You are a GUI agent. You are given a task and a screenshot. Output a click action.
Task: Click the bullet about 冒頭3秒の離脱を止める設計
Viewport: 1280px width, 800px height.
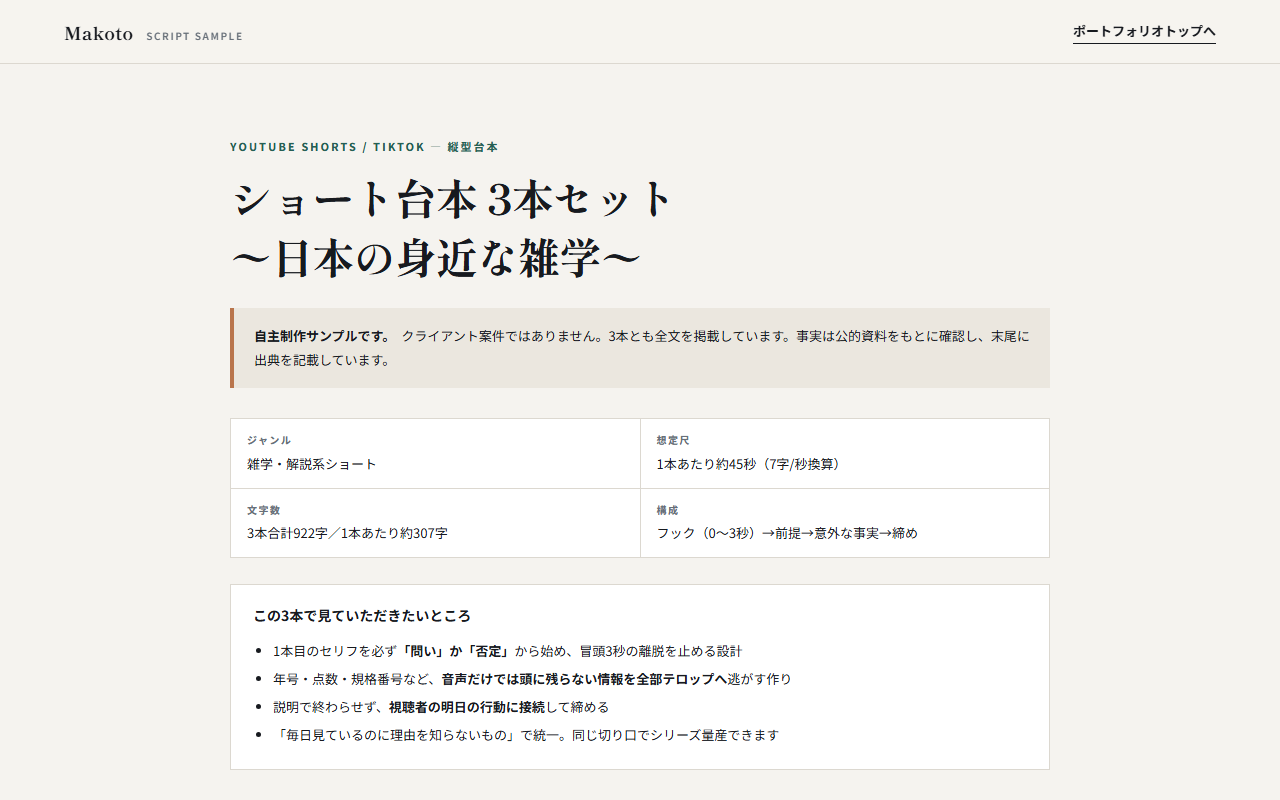pyautogui.click(x=508, y=651)
